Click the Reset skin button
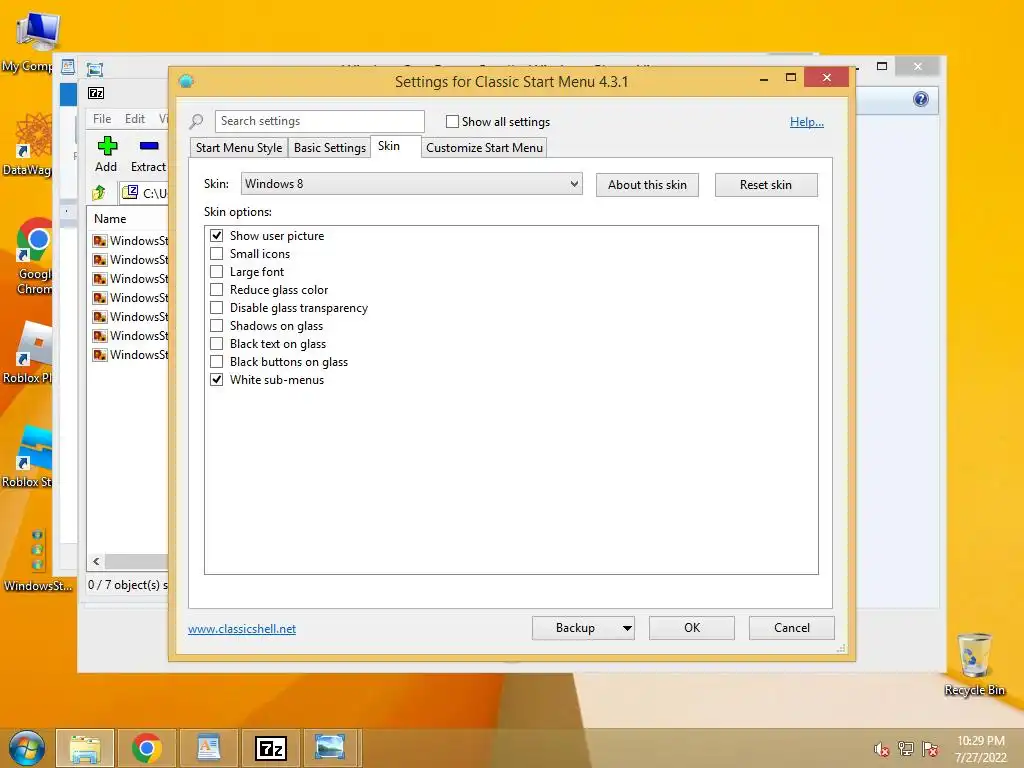This screenshot has width=1024, height=768. point(766,185)
